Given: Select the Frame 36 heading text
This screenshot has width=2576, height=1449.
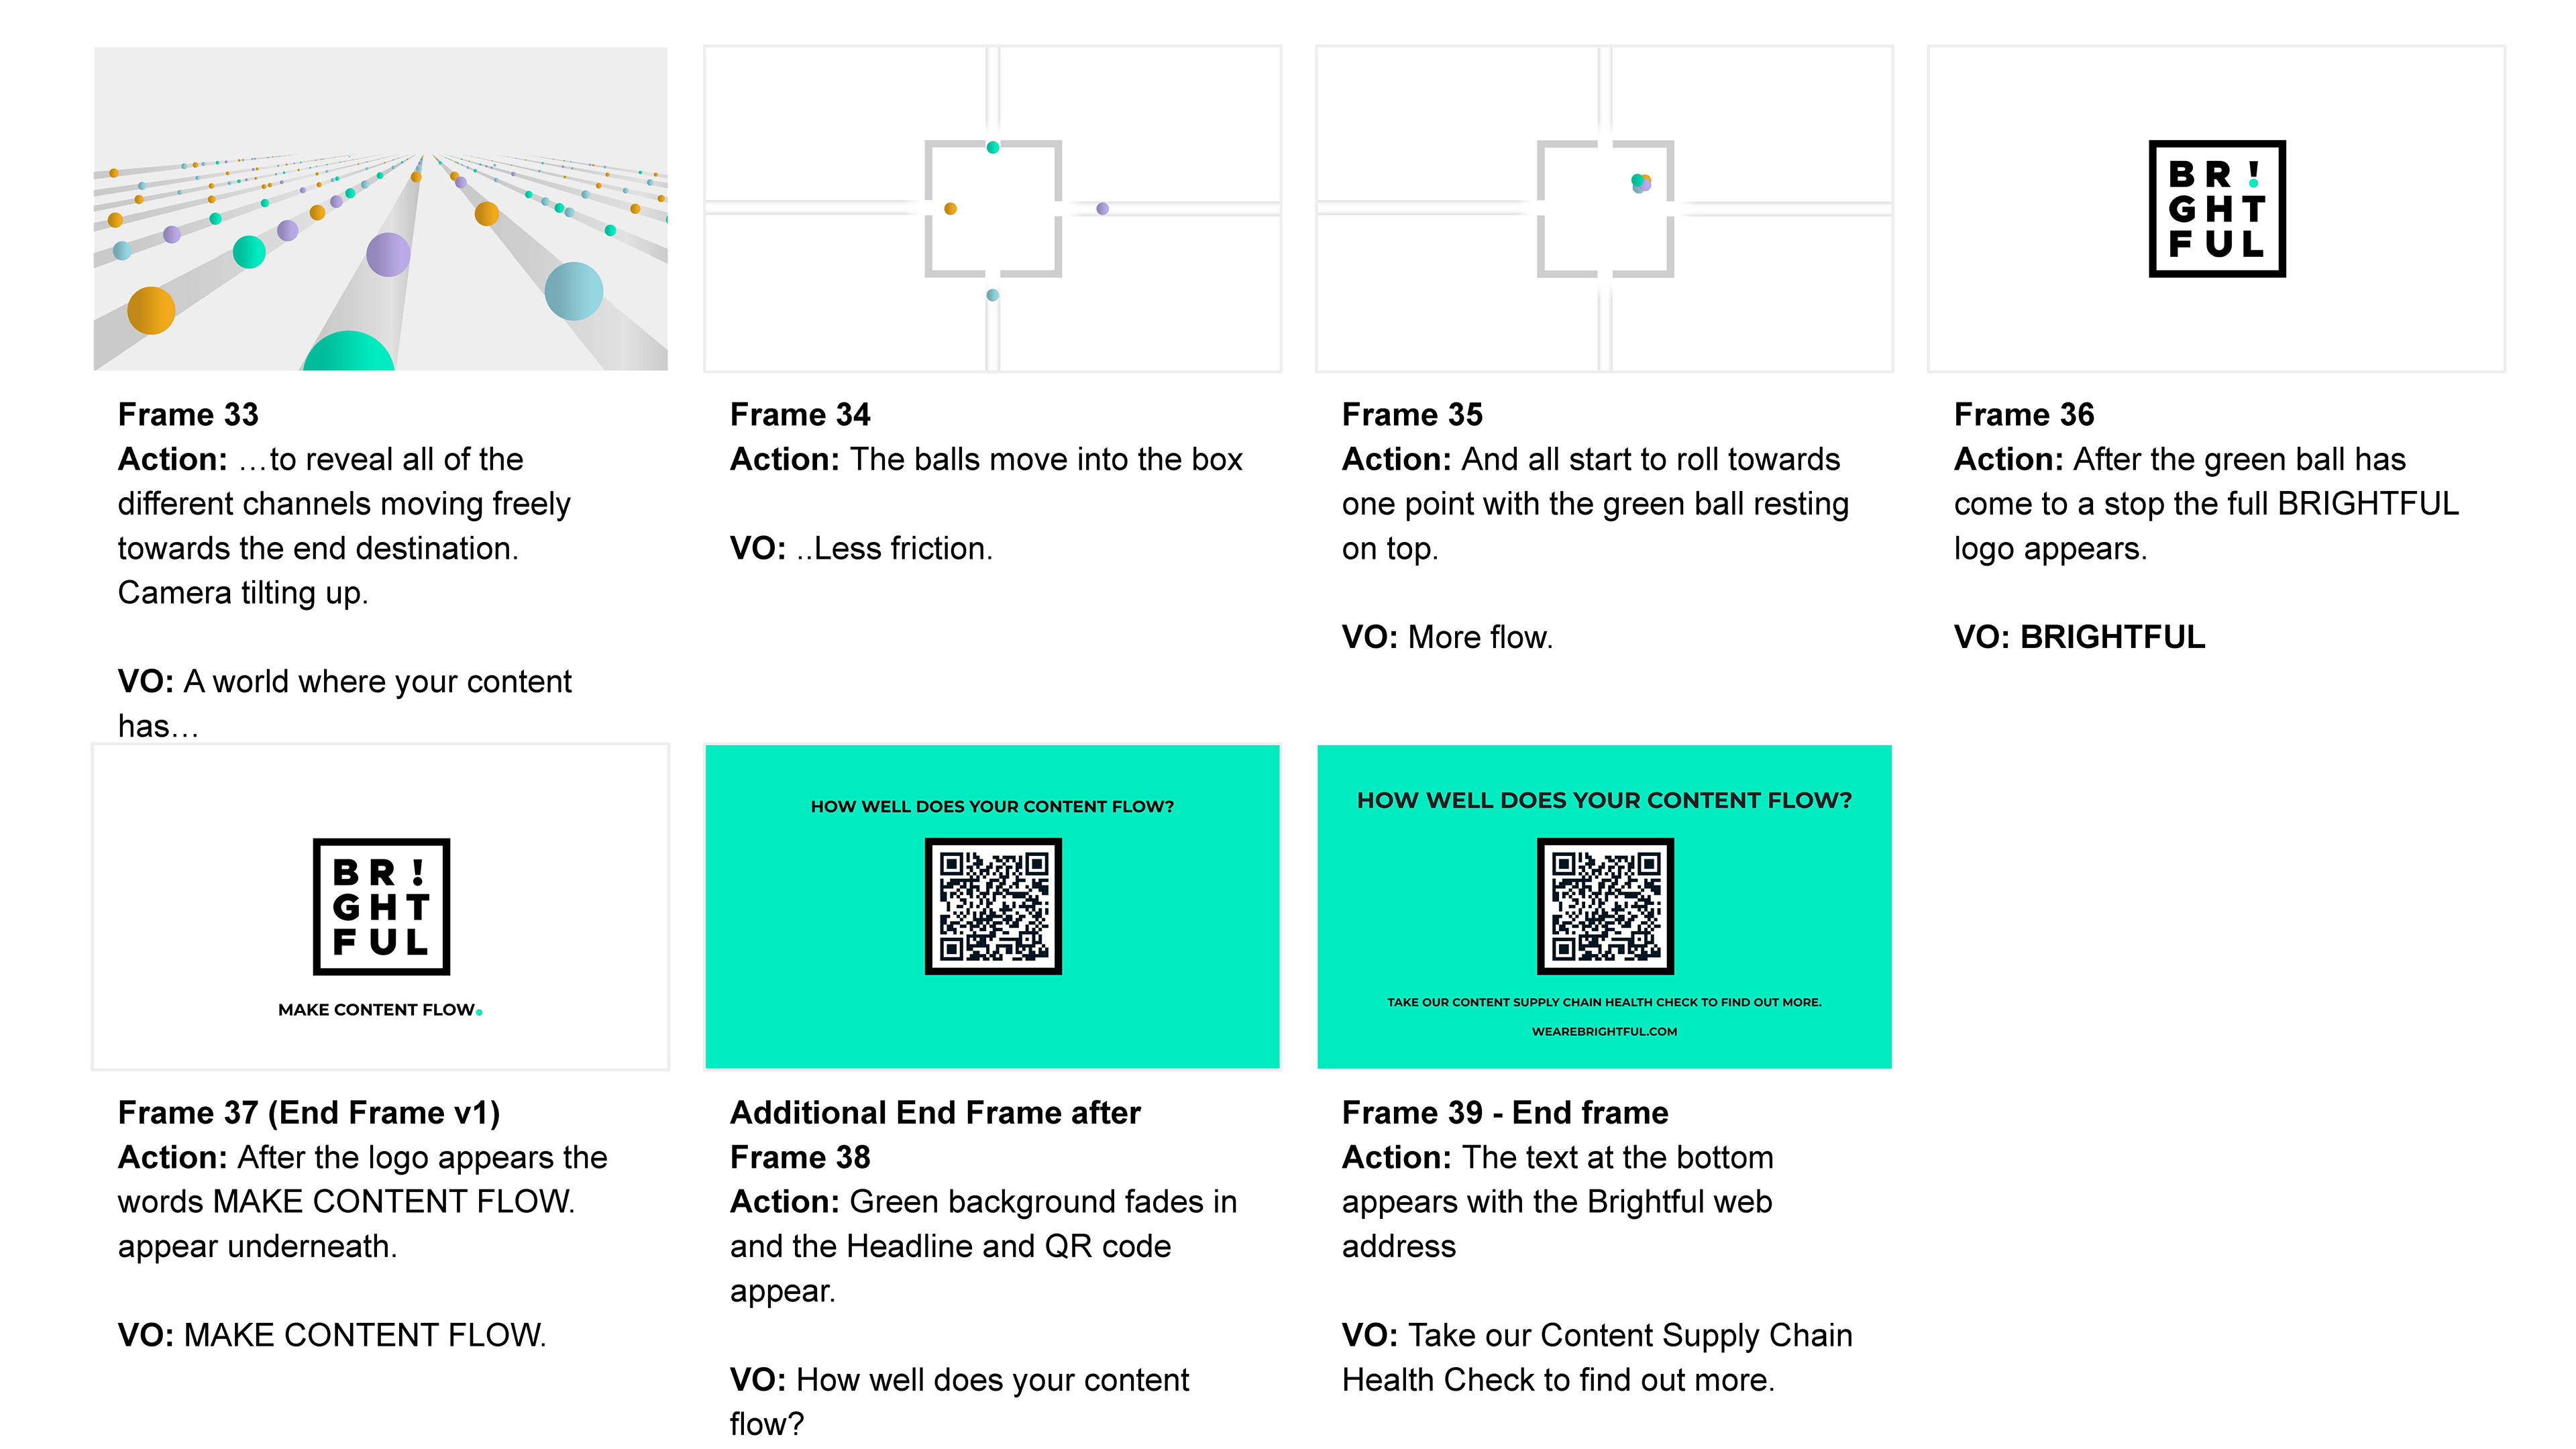Looking at the screenshot, I should (x=2023, y=414).
